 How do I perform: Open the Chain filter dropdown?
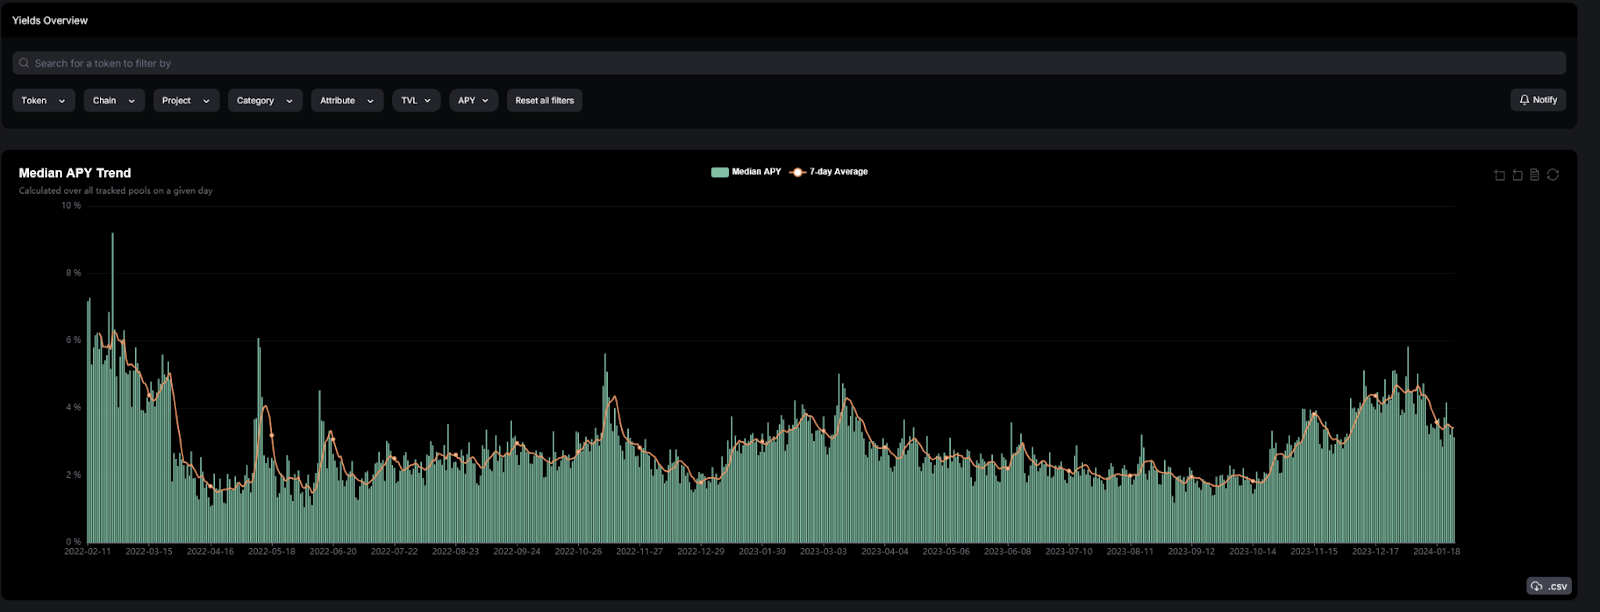click(114, 100)
